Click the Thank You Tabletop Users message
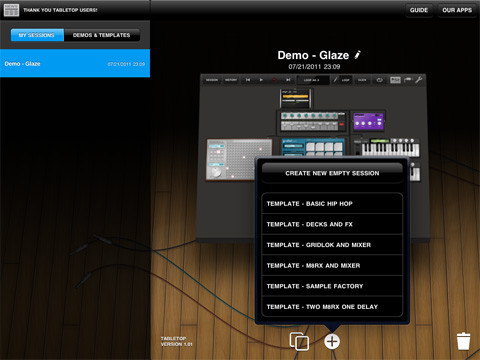 [x=60, y=10]
